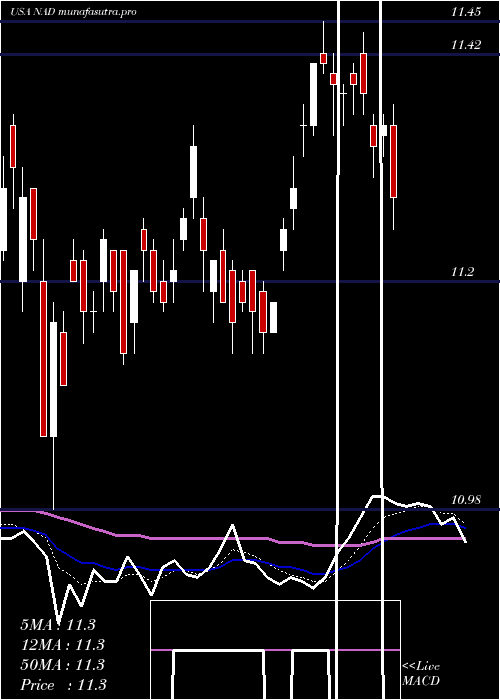Select the 11.45 price level label
Screen dimensions: 500x700
pyautogui.click(x=466, y=12)
